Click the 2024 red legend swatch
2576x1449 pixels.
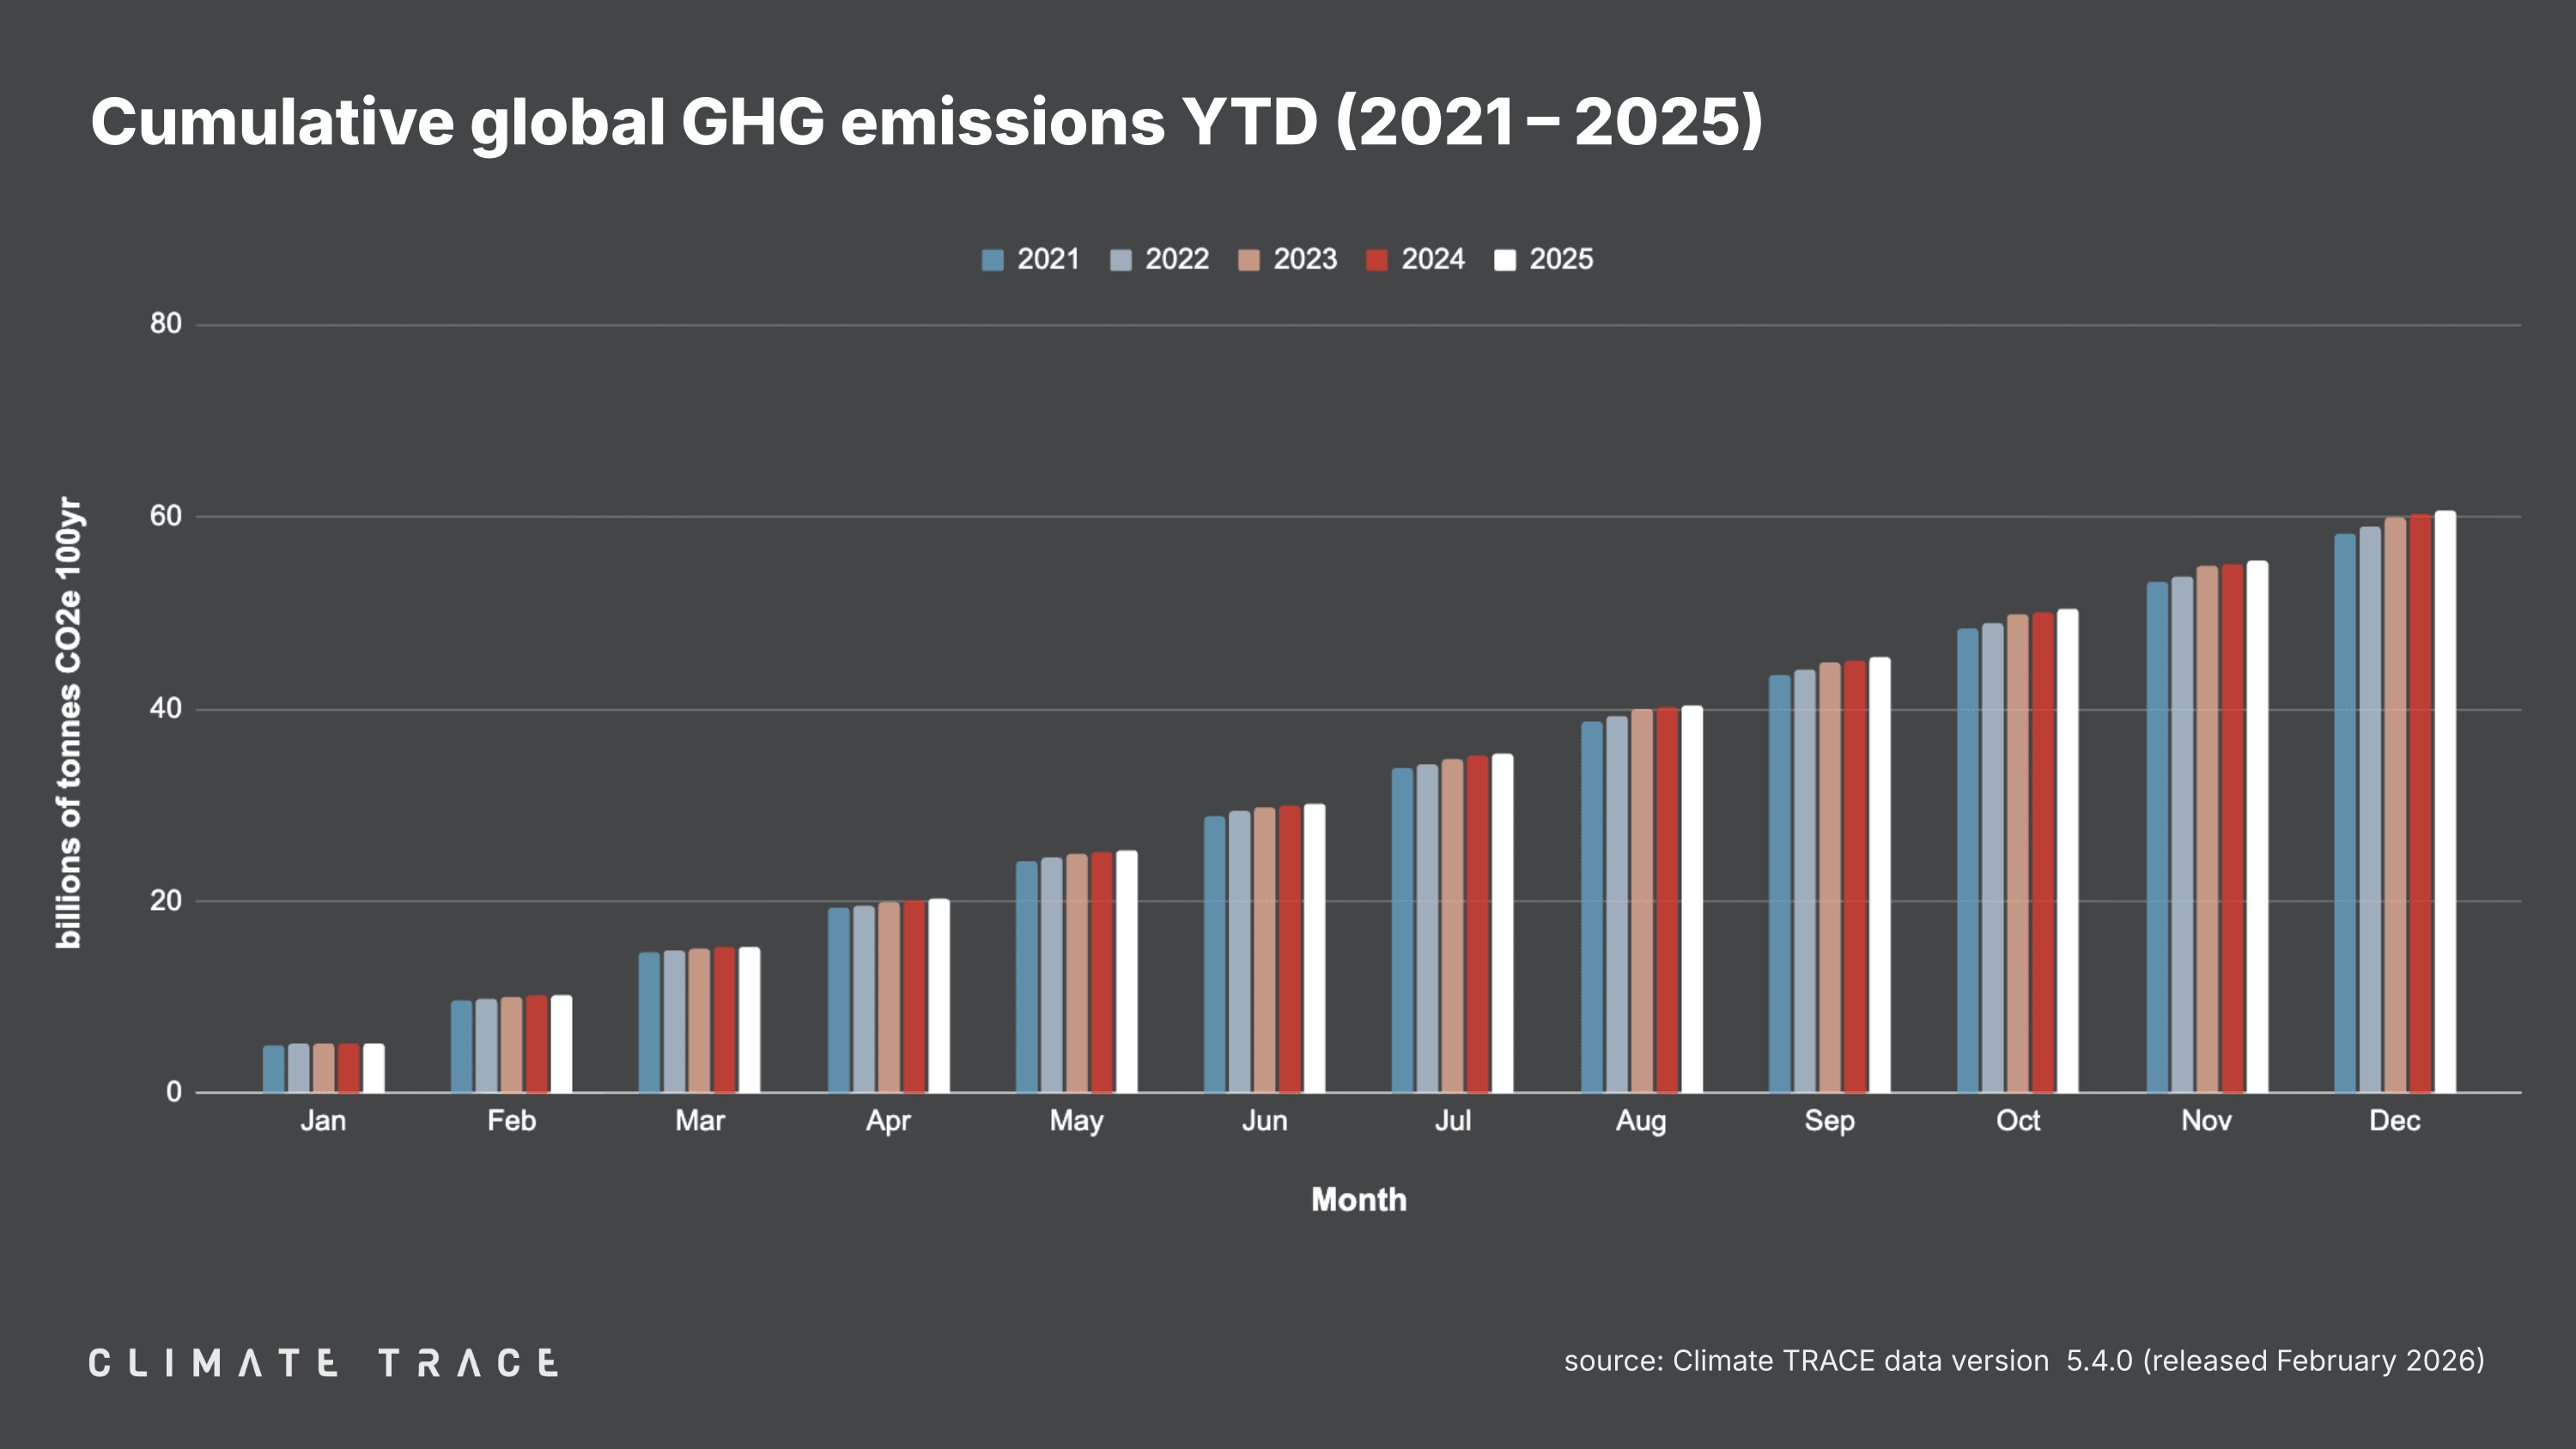[1376, 260]
